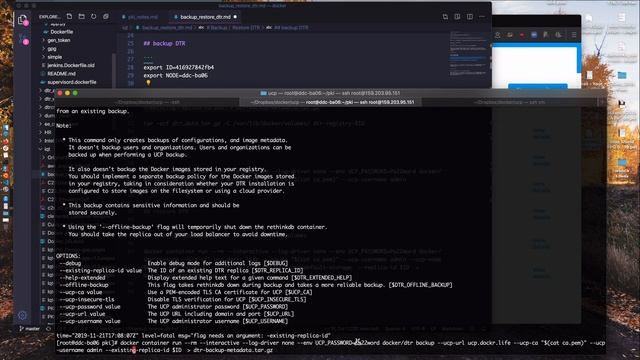
Task: Maximize the terminal window with green button
Action: coord(75,93)
